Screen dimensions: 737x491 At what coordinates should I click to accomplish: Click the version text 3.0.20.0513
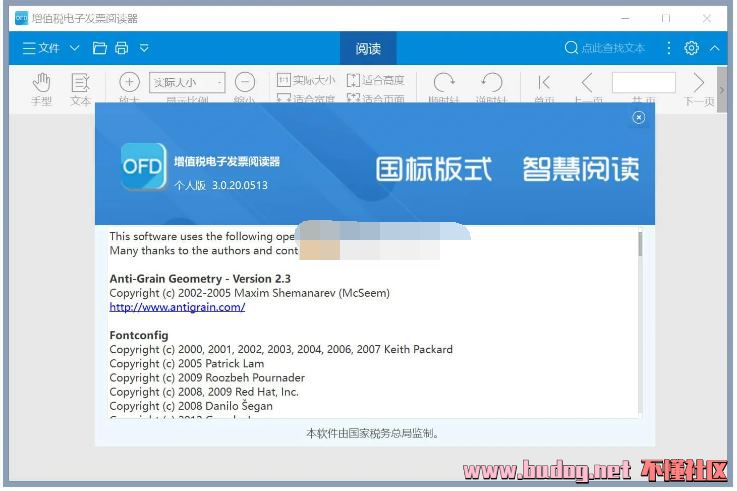point(240,185)
